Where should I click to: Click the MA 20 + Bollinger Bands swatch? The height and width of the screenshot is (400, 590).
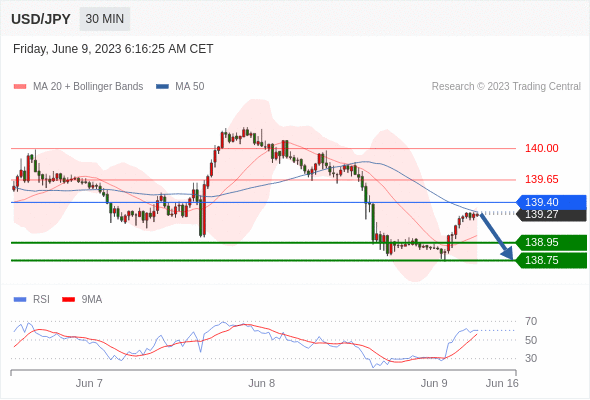pyautogui.click(x=20, y=87)
